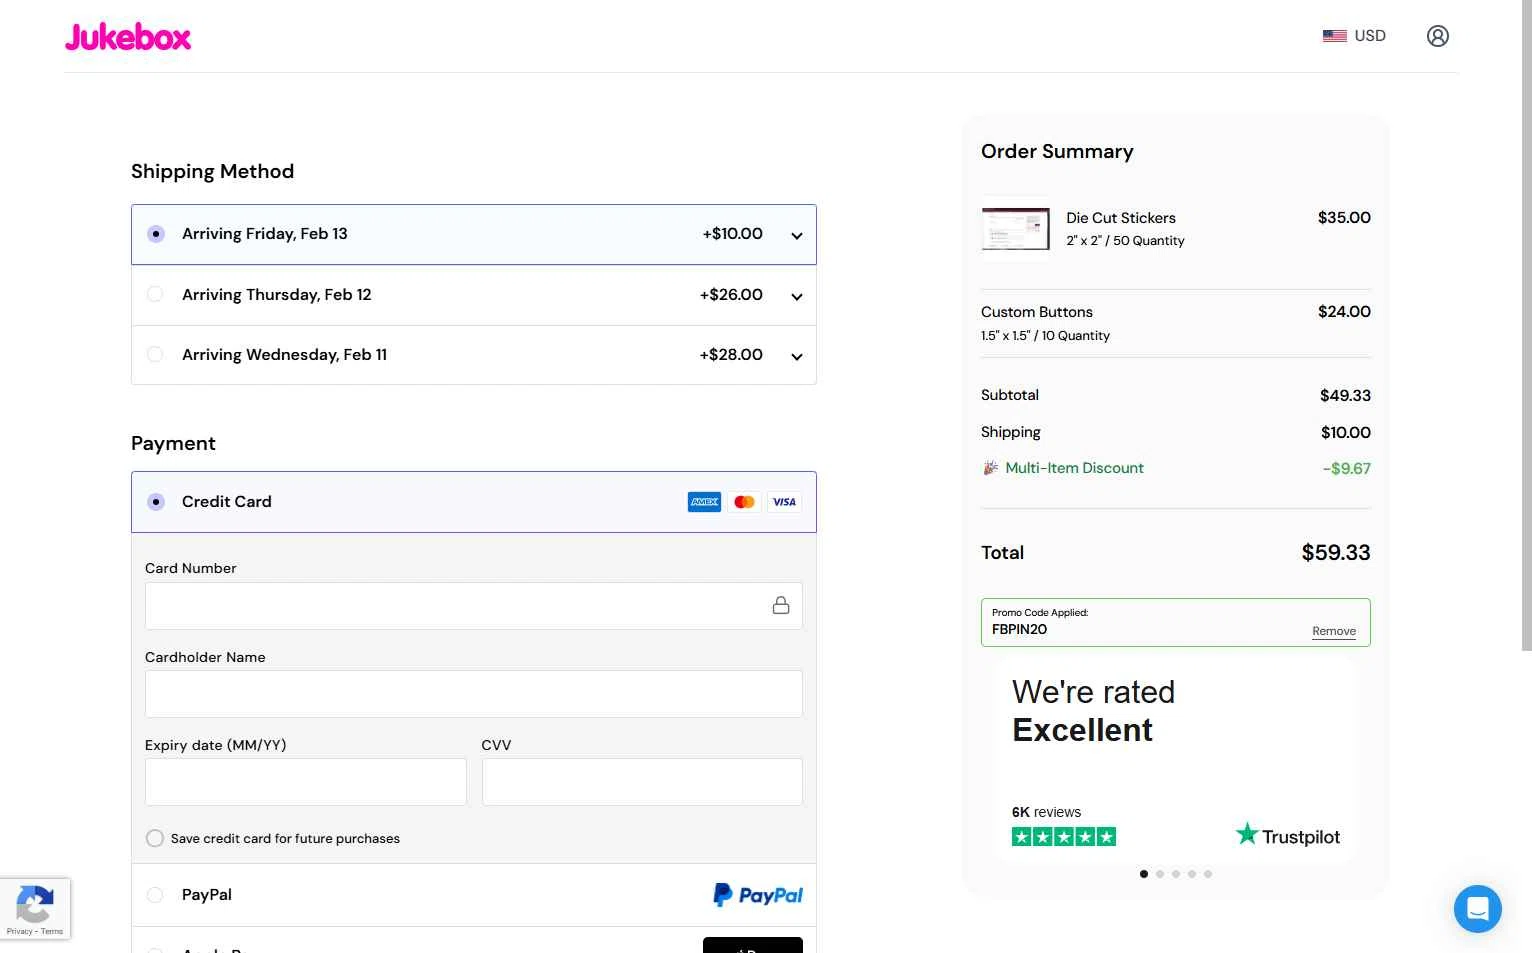Viewport: 1532px width, 953px height.
Task: Focus the Card Number input field
Action: click(x=474, y=606)
